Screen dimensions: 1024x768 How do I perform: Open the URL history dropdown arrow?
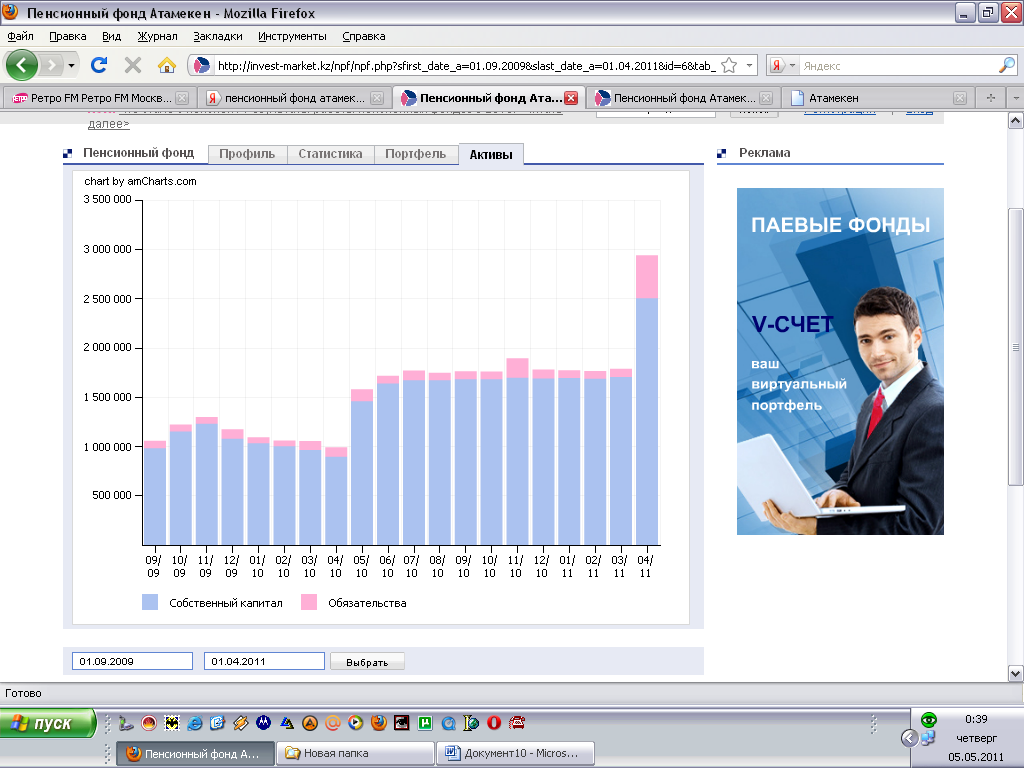pyautogui.click(x=750, y=65)
